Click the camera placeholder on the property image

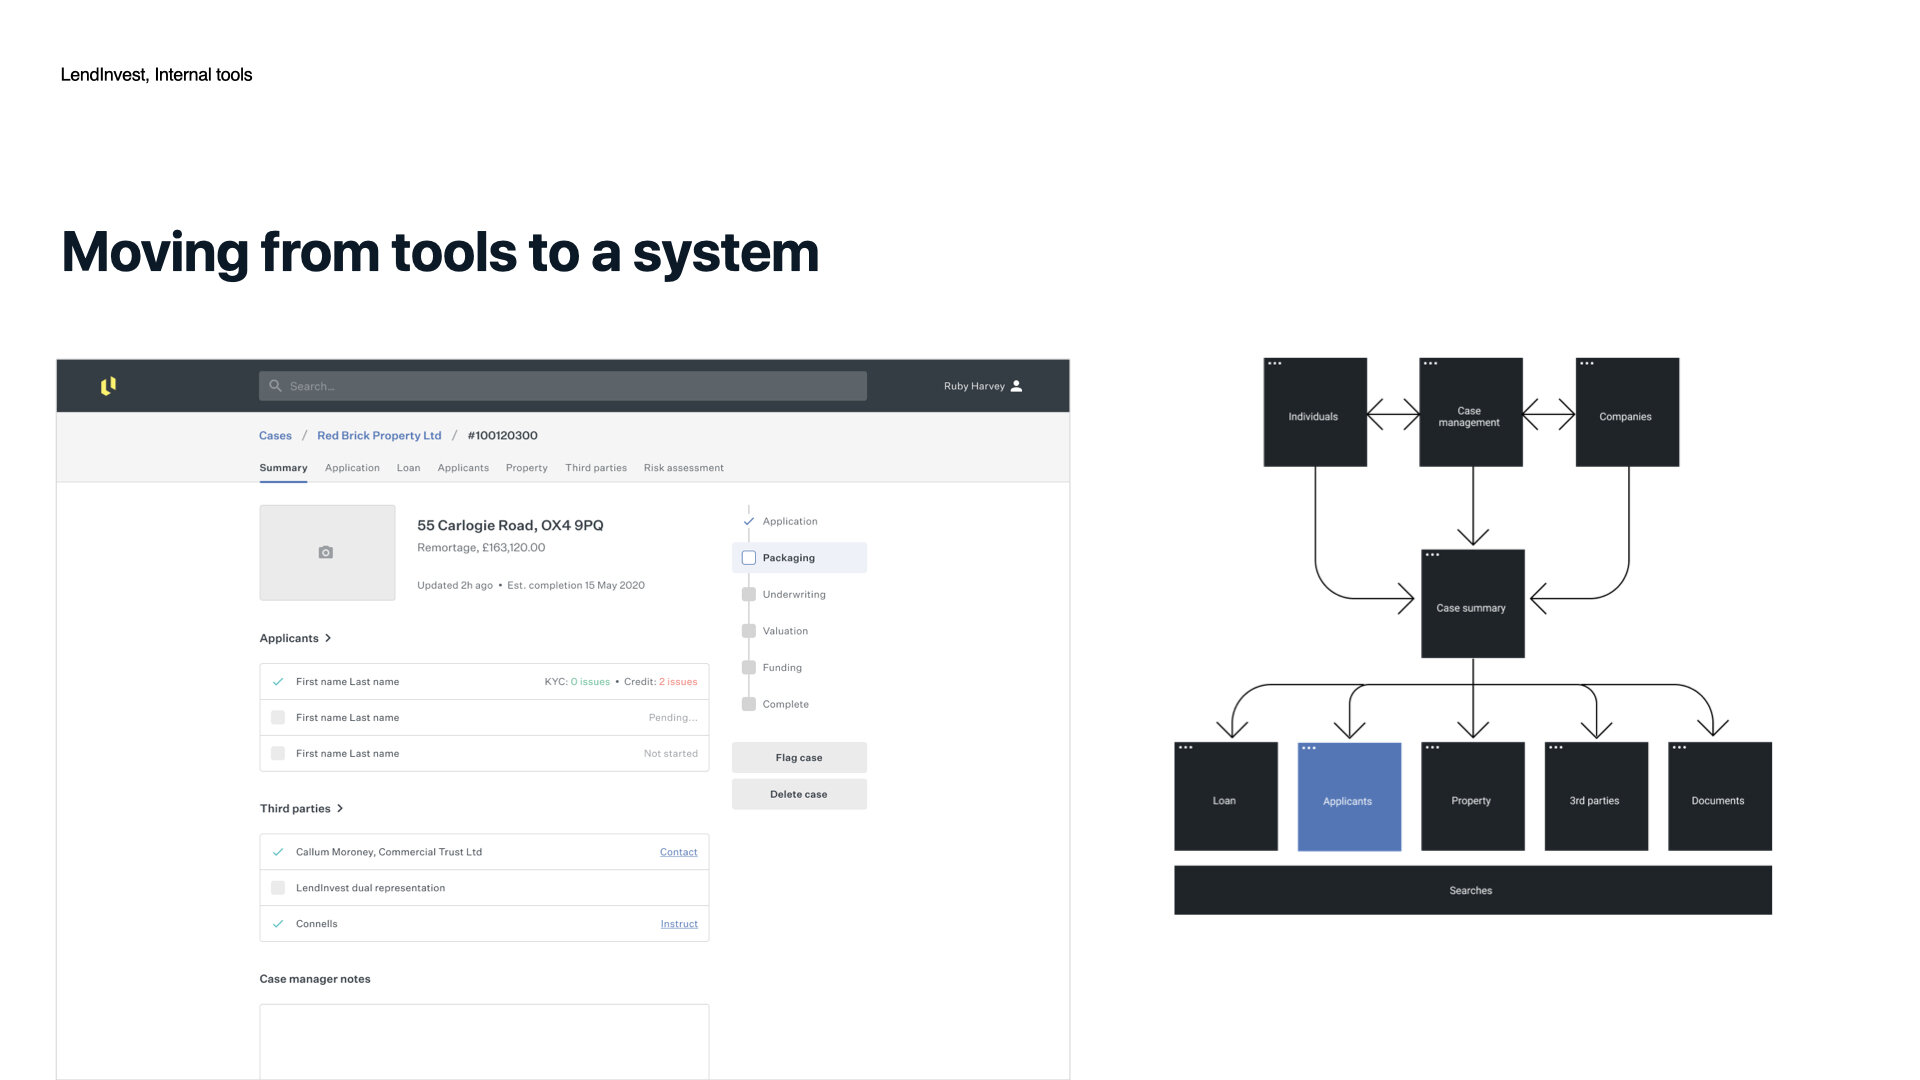[x=327, y=551]
